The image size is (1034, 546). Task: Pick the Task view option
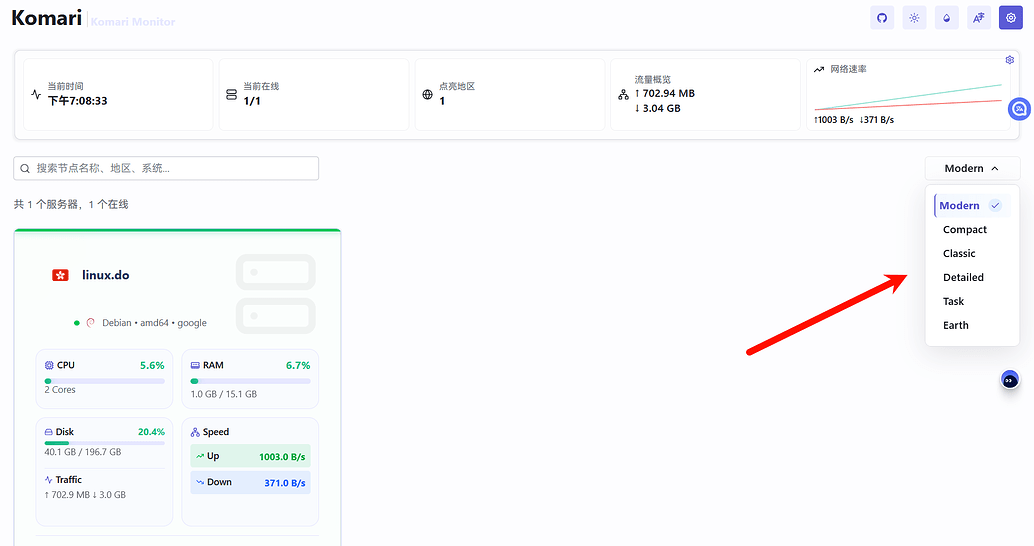(954, 302)
